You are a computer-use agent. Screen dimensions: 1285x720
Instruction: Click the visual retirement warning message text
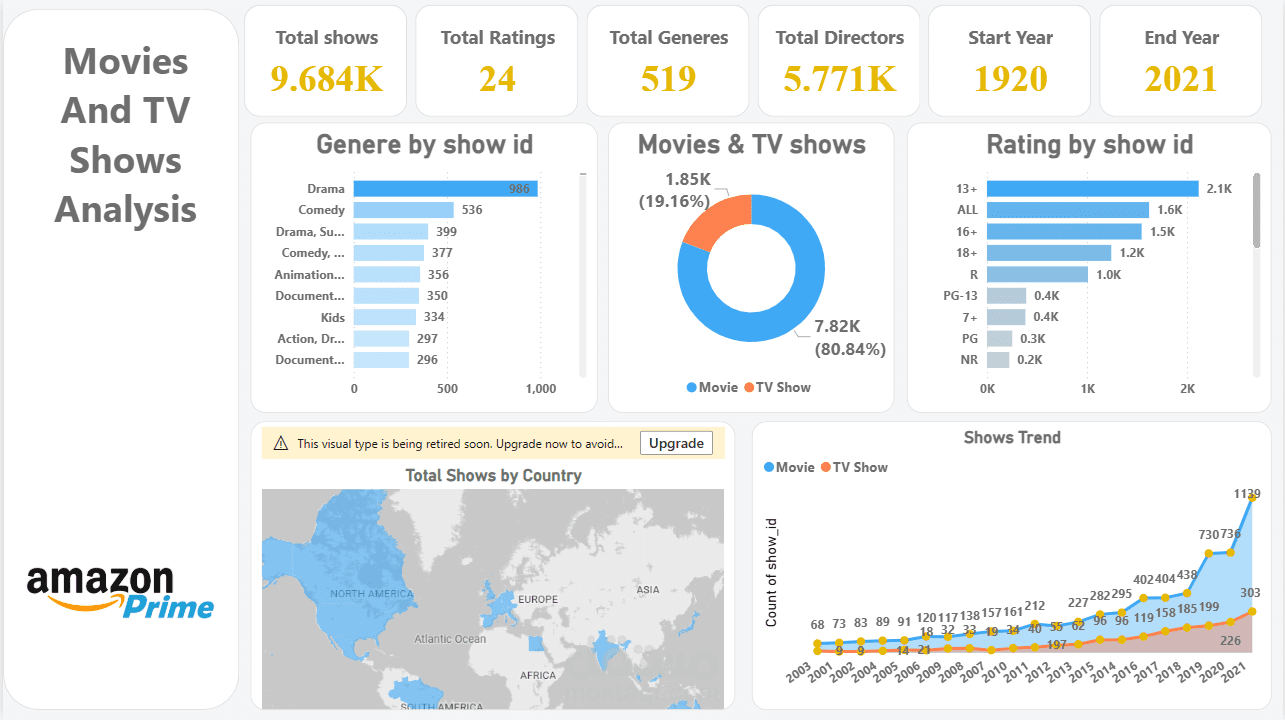(460, 443)
